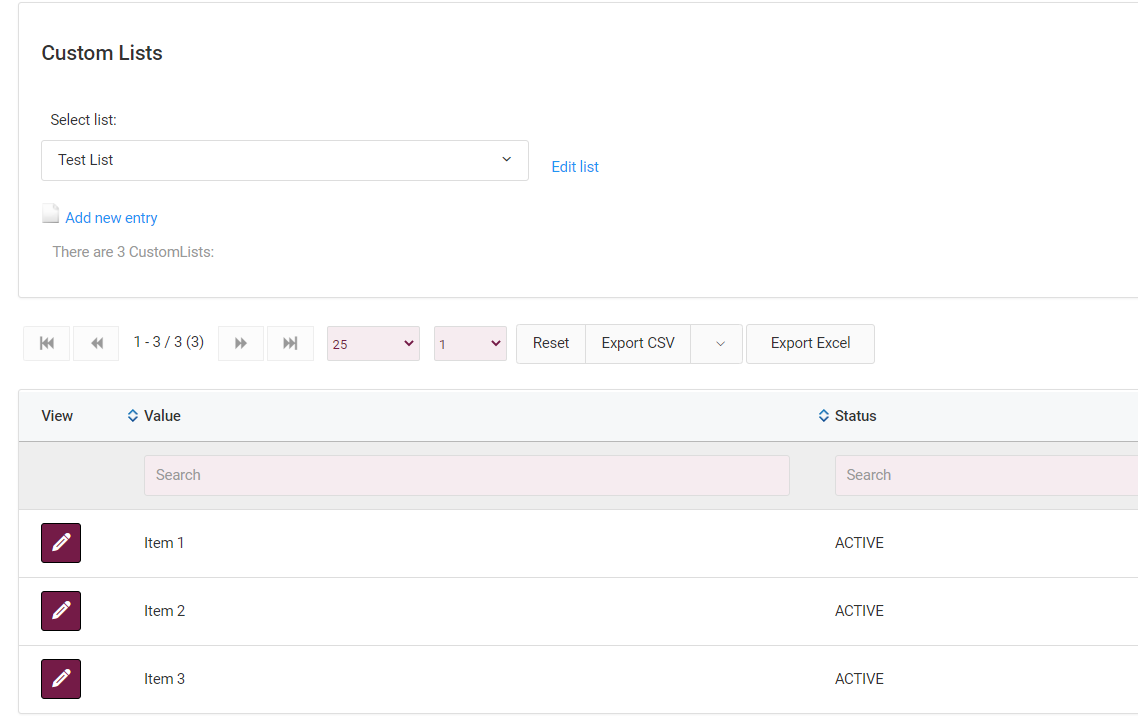Focus the Value column search field

tap(466, 475)
